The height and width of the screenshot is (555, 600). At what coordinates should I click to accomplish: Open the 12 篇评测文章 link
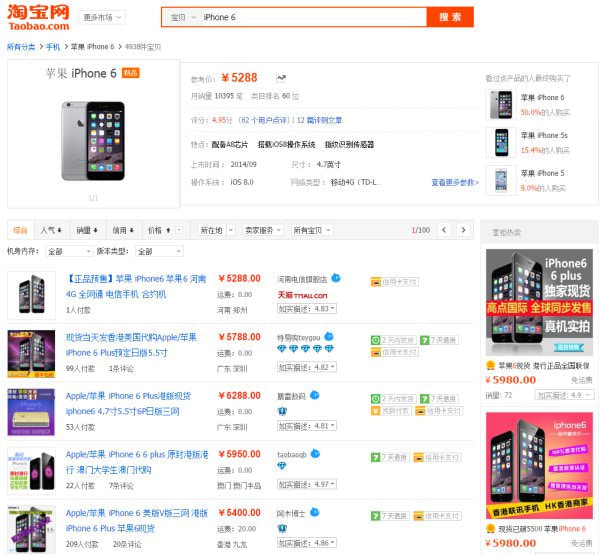(320, 120)
